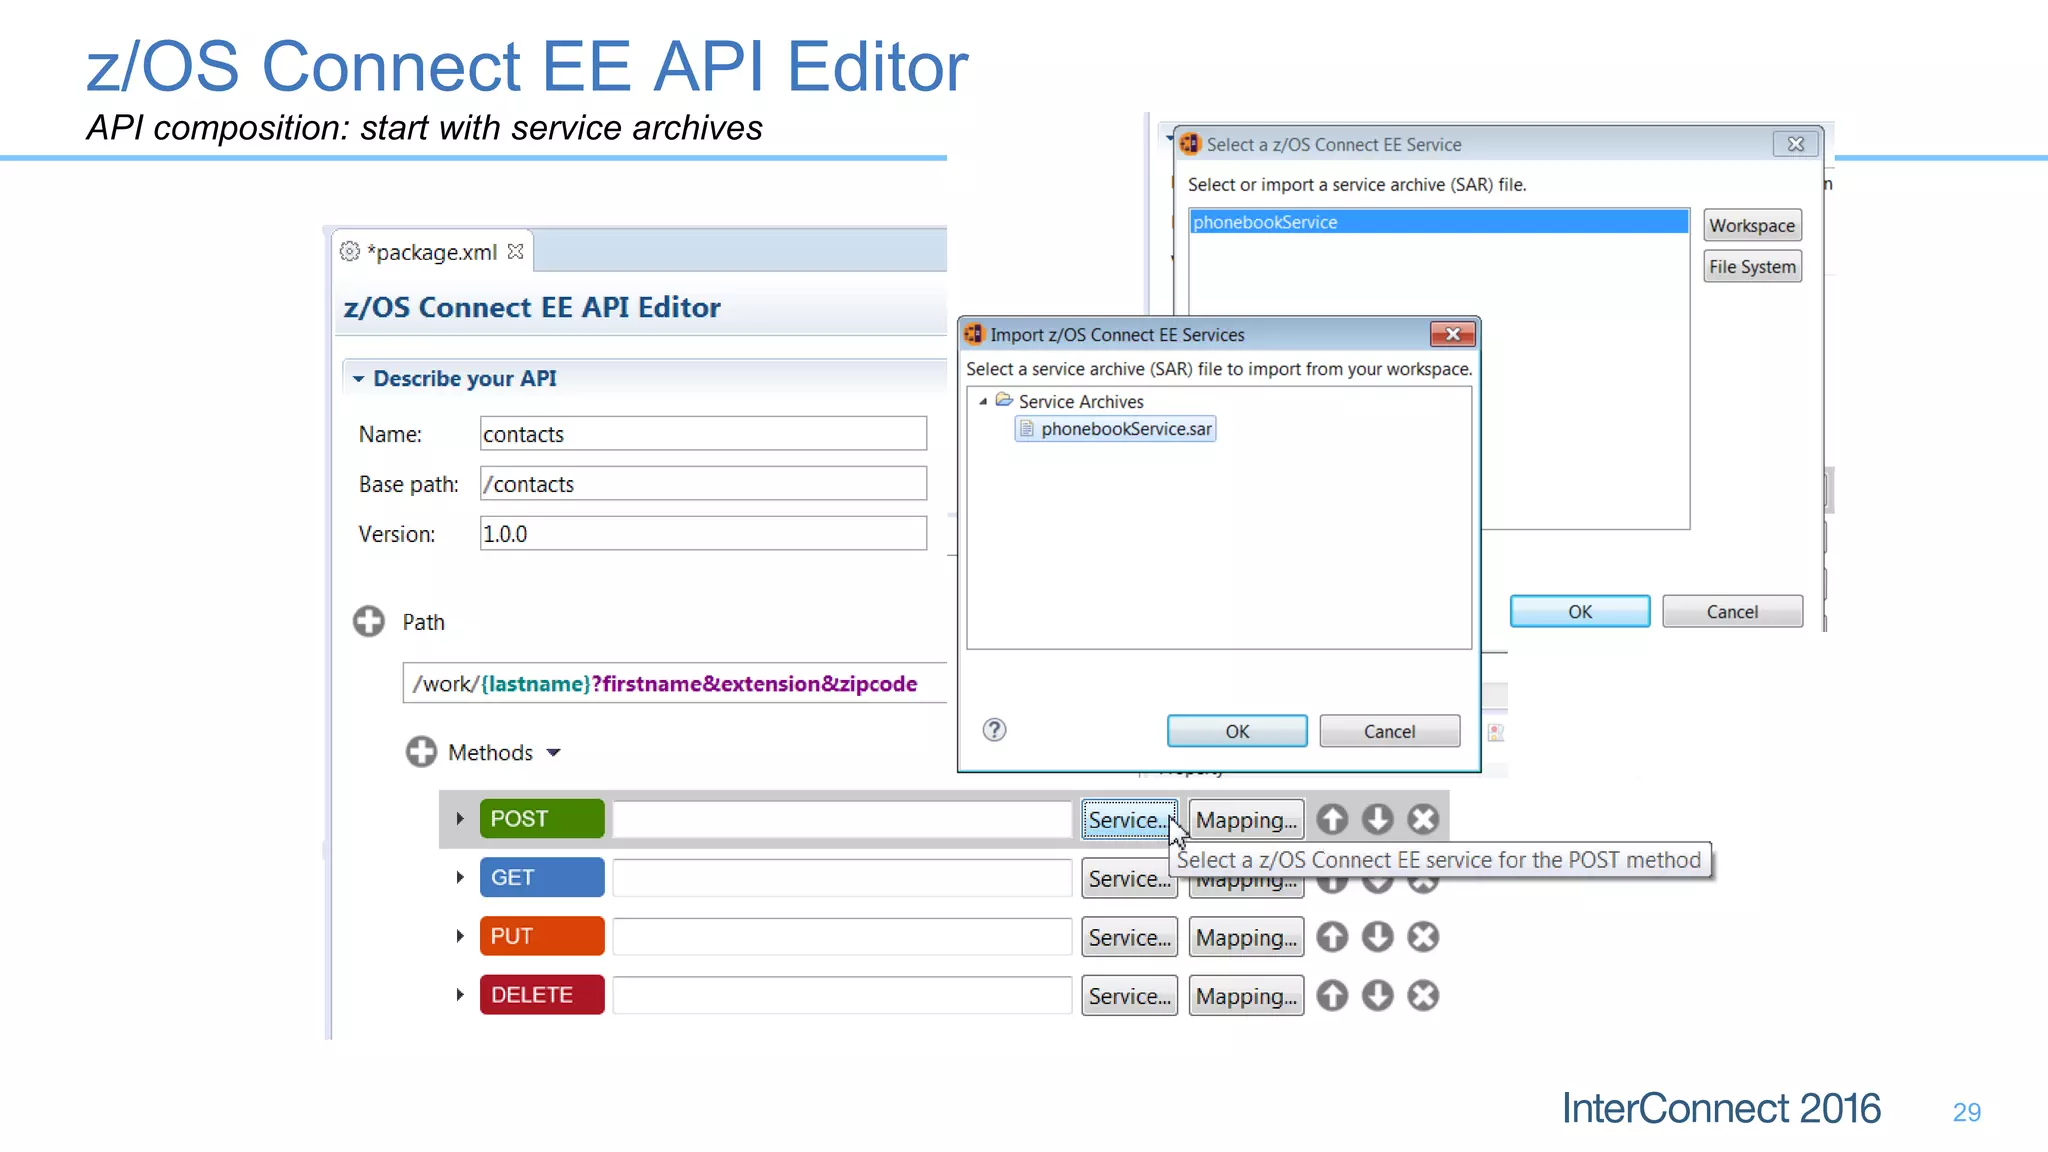Close the package.xml editor tab
This screenshot has width=2048, height=1152.
tap(515, 251)
